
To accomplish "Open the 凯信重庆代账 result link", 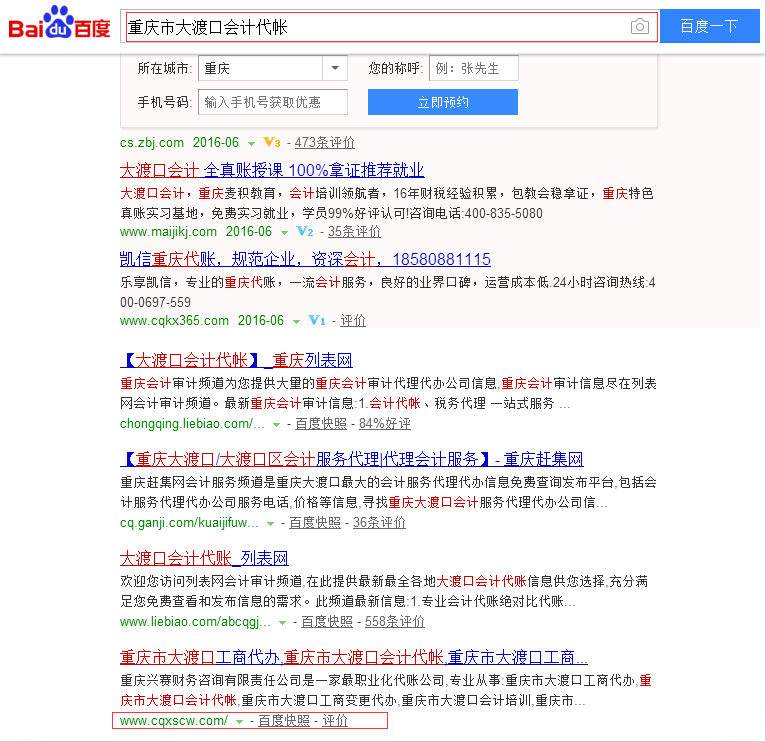I will (305, 259).
